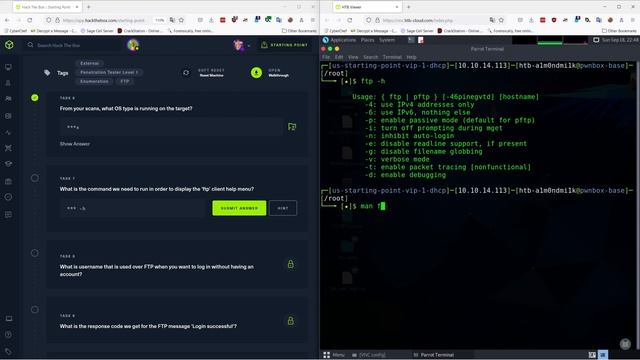Open the CrackStation bookmark in left browser
Viewport: 640px width, 360px height.
[140, 31]
